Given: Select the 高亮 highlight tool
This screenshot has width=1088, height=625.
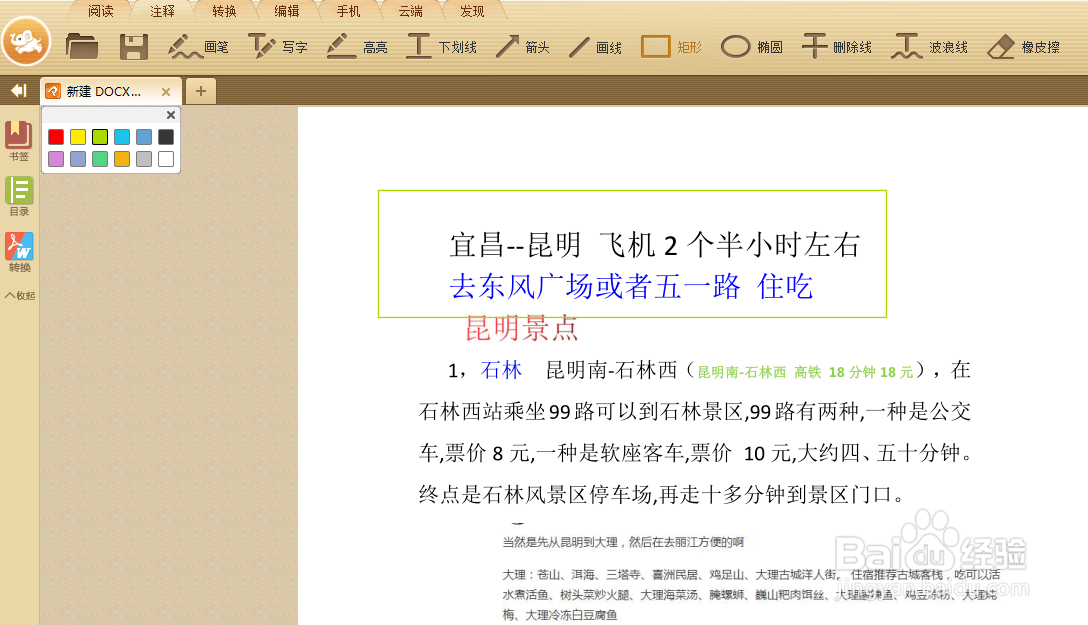Looking at the screenshot, I should click(x=357, y=46).
